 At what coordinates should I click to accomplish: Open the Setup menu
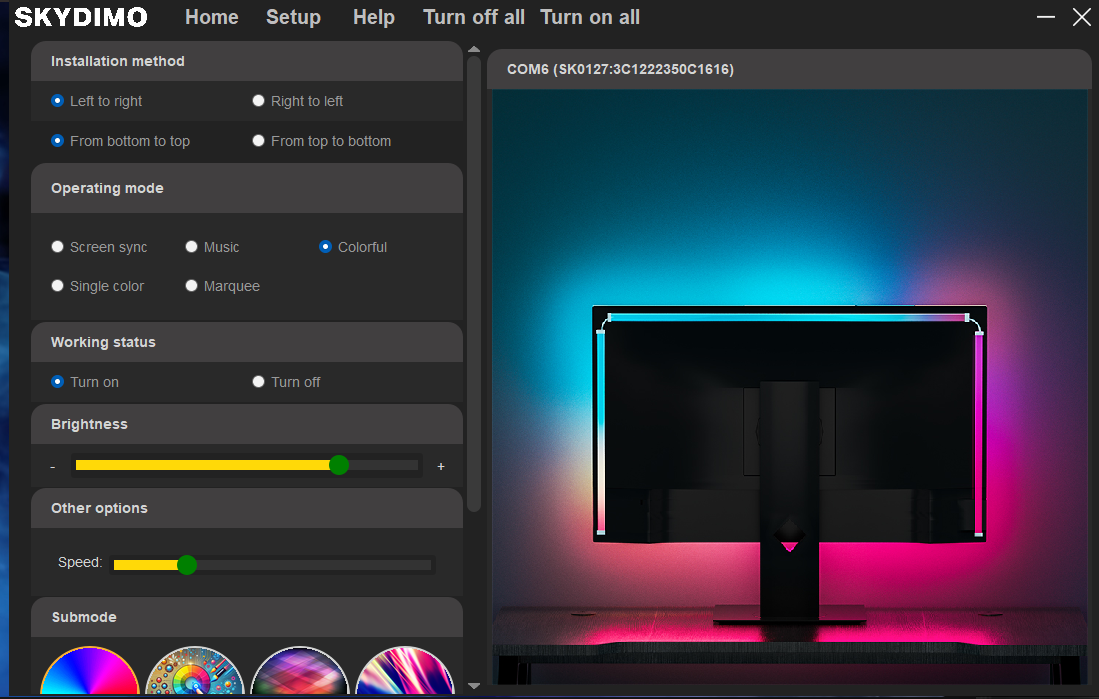[x=293, y=18]
